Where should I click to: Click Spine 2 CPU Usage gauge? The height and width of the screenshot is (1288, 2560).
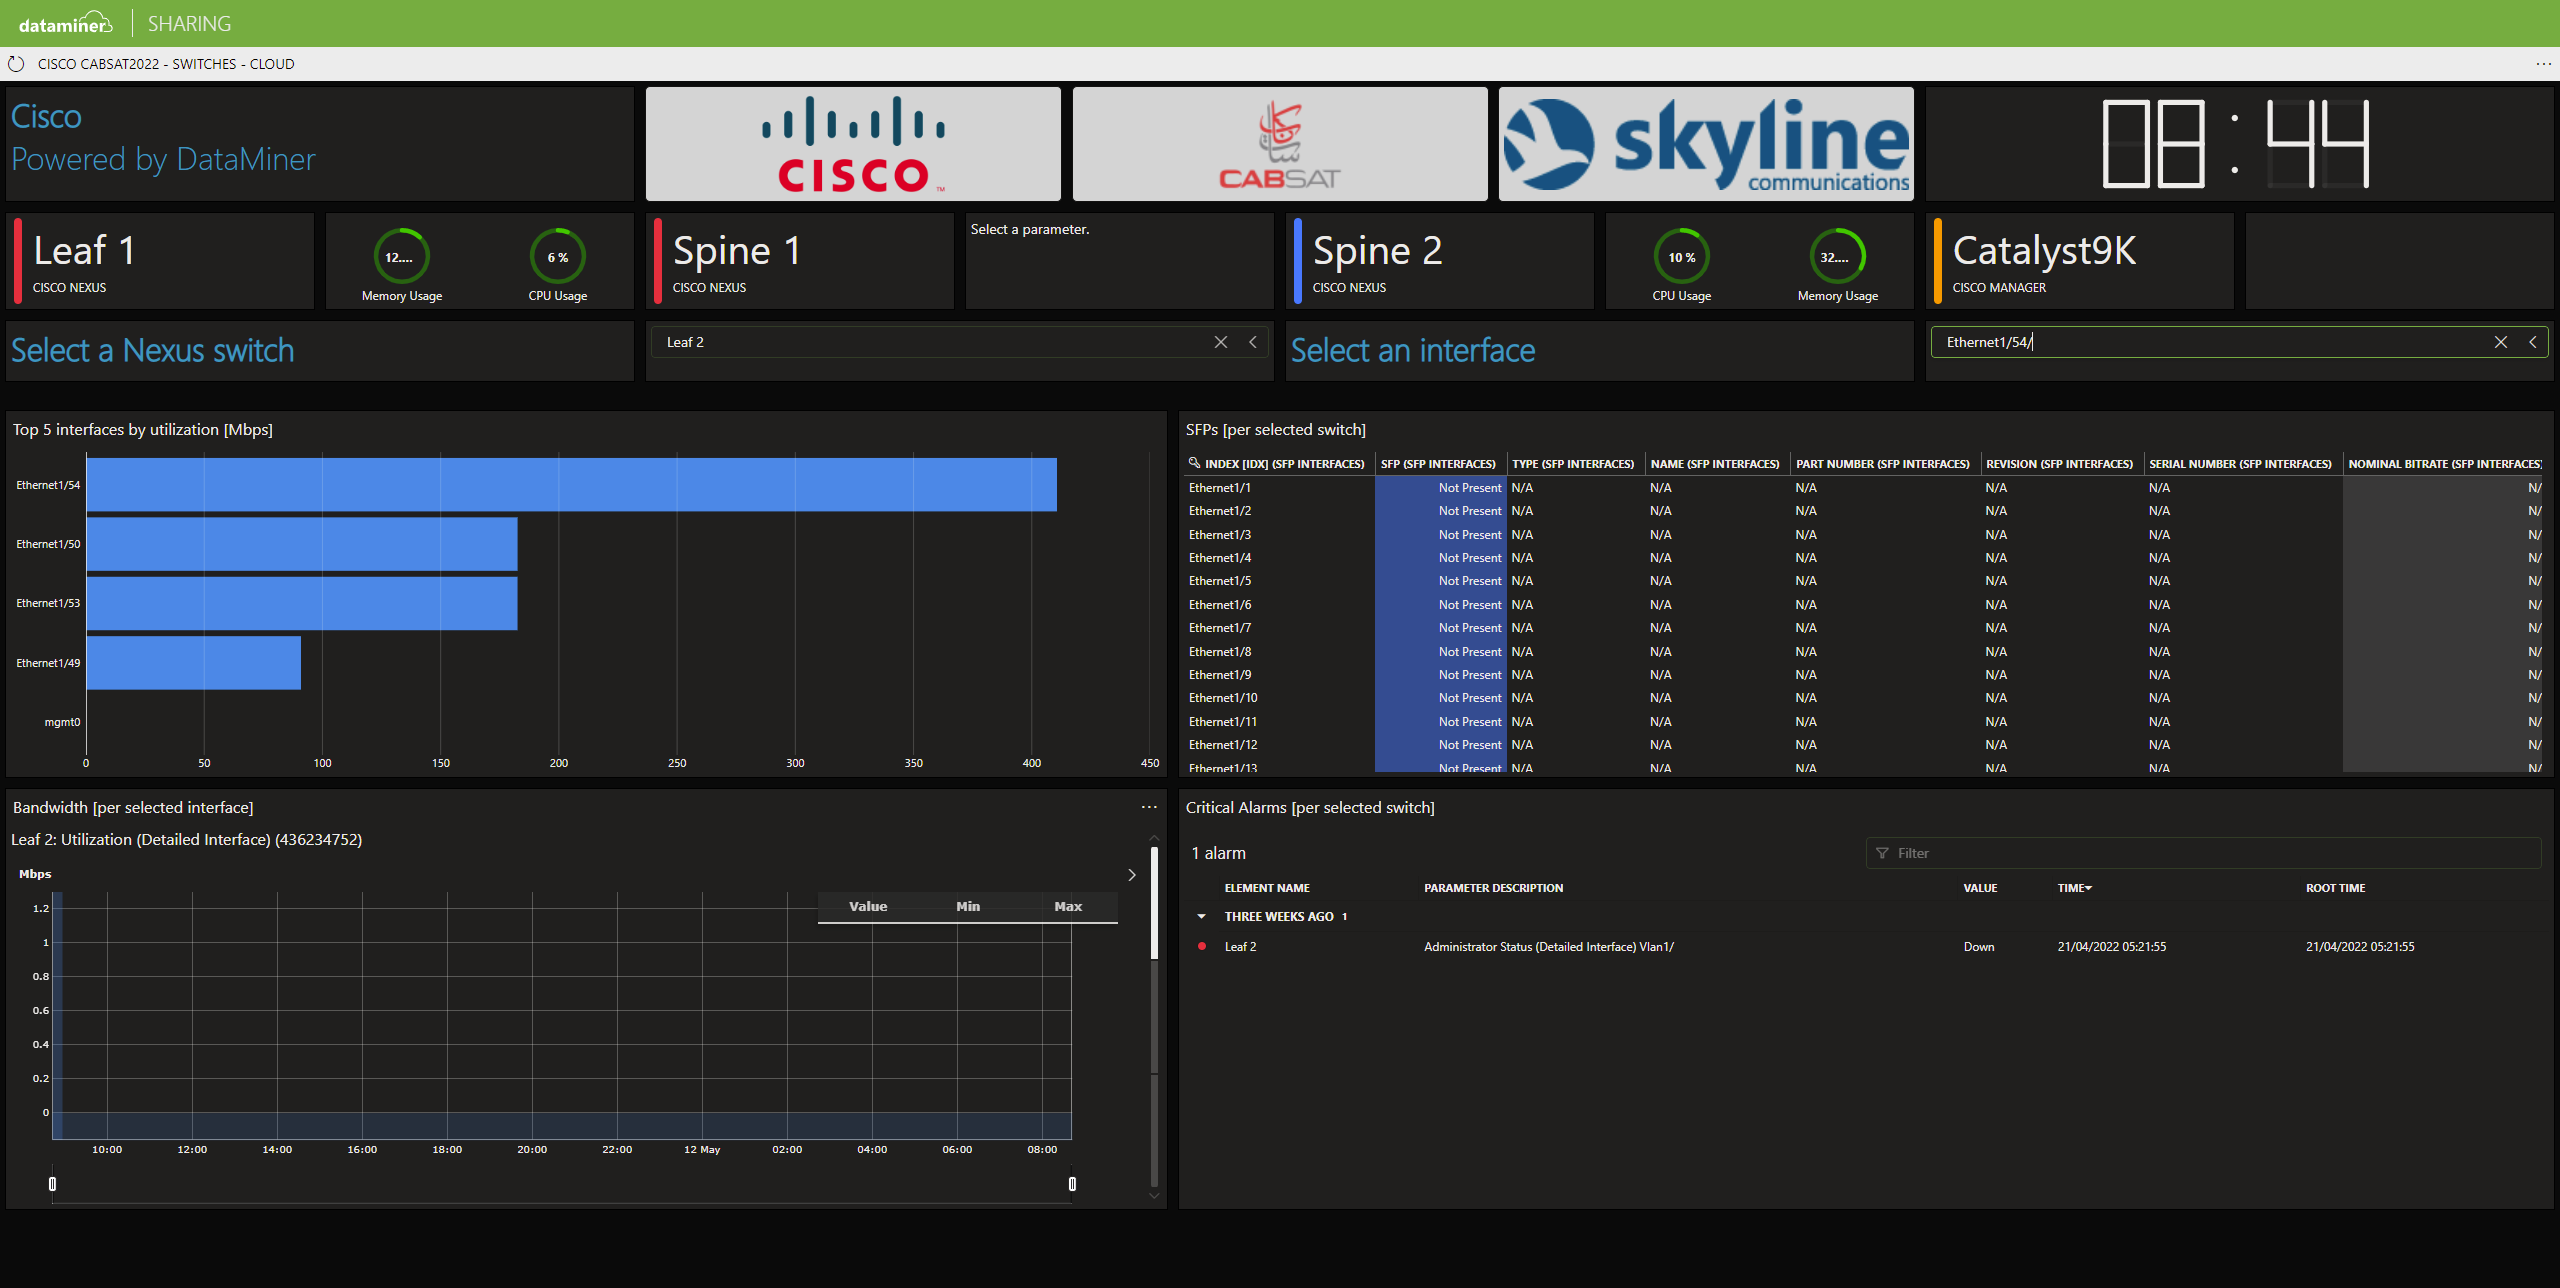click(x=1681, y=257)
